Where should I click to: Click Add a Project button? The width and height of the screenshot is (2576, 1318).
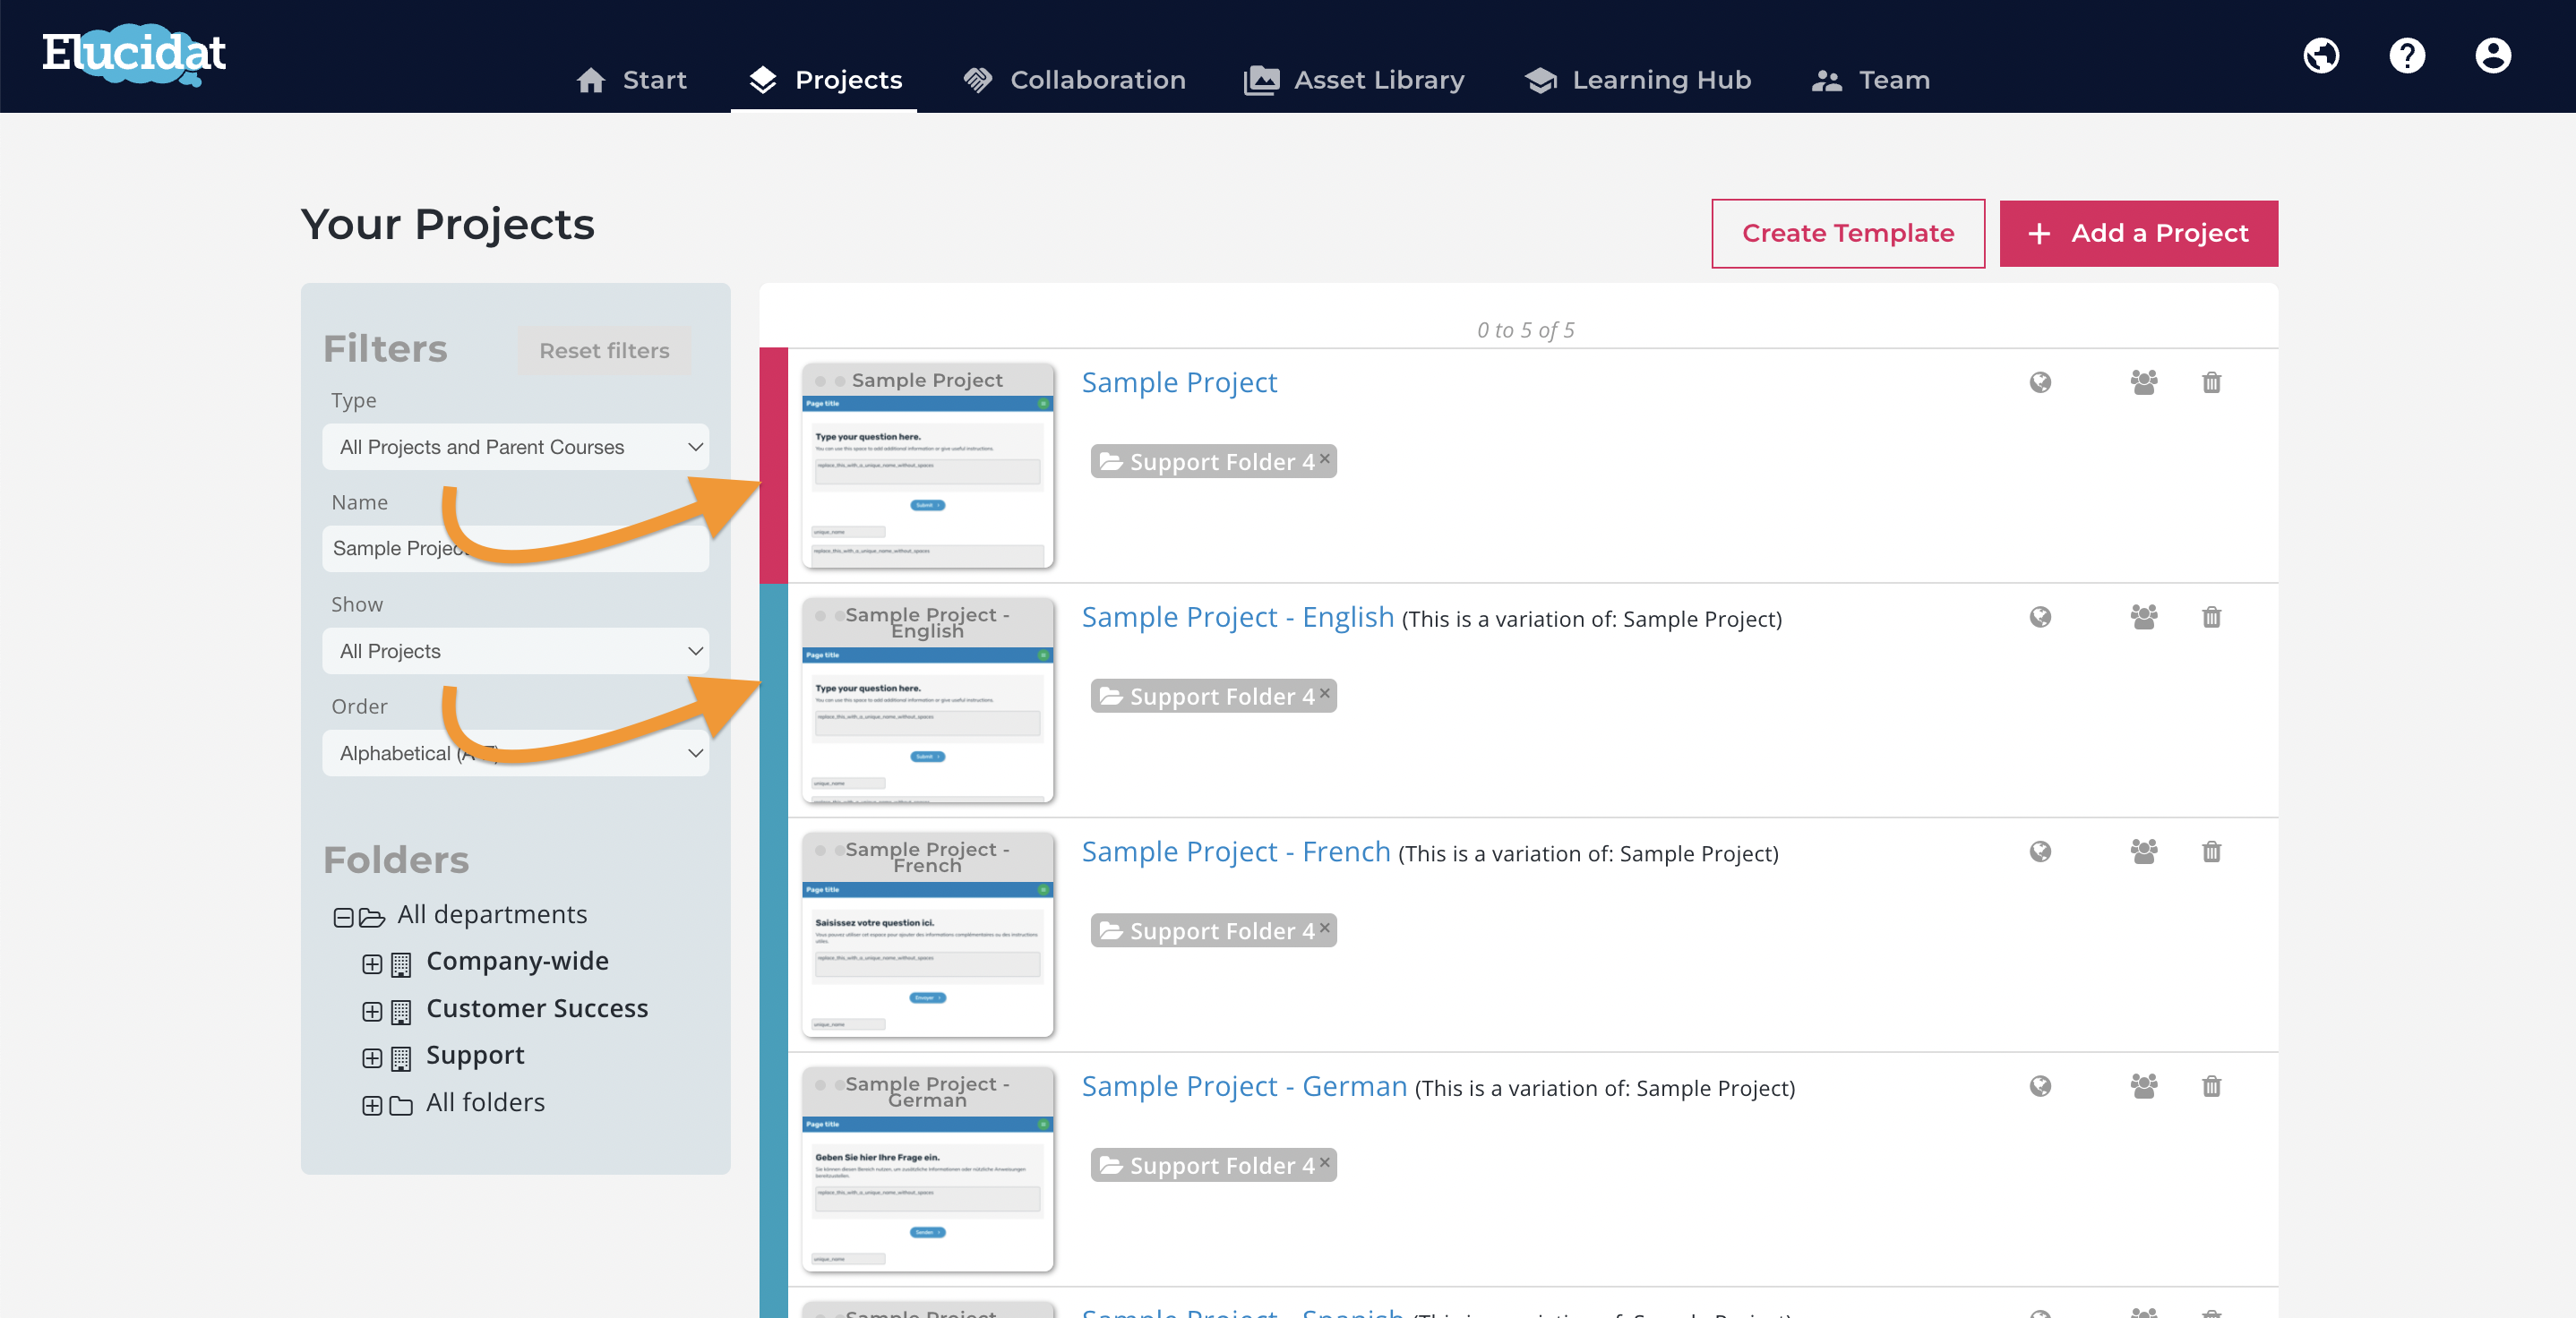[x=2139, y=233]
